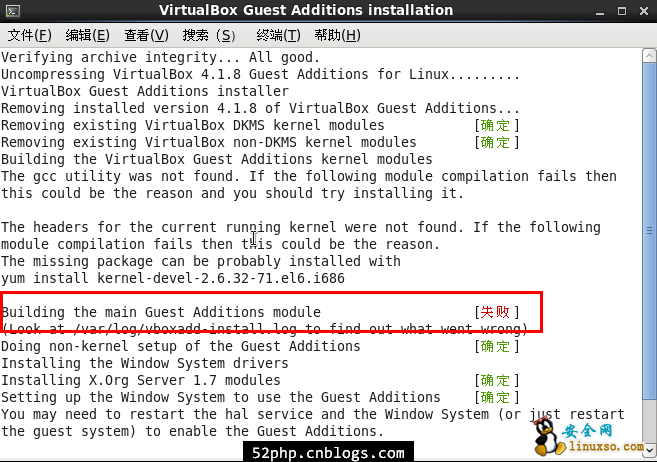Click the scrollbar down arrow
This screenshot has width=657, height=462.
point(649,450)
